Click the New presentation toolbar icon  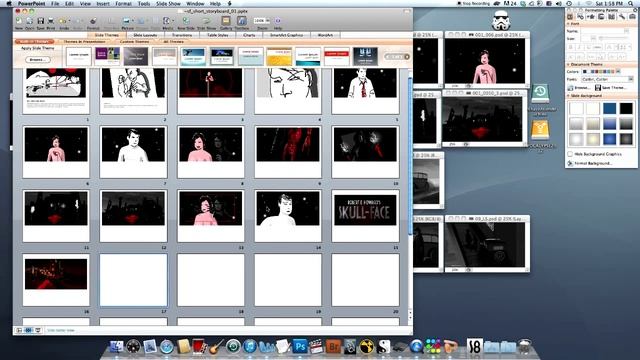tap(19, 21)
